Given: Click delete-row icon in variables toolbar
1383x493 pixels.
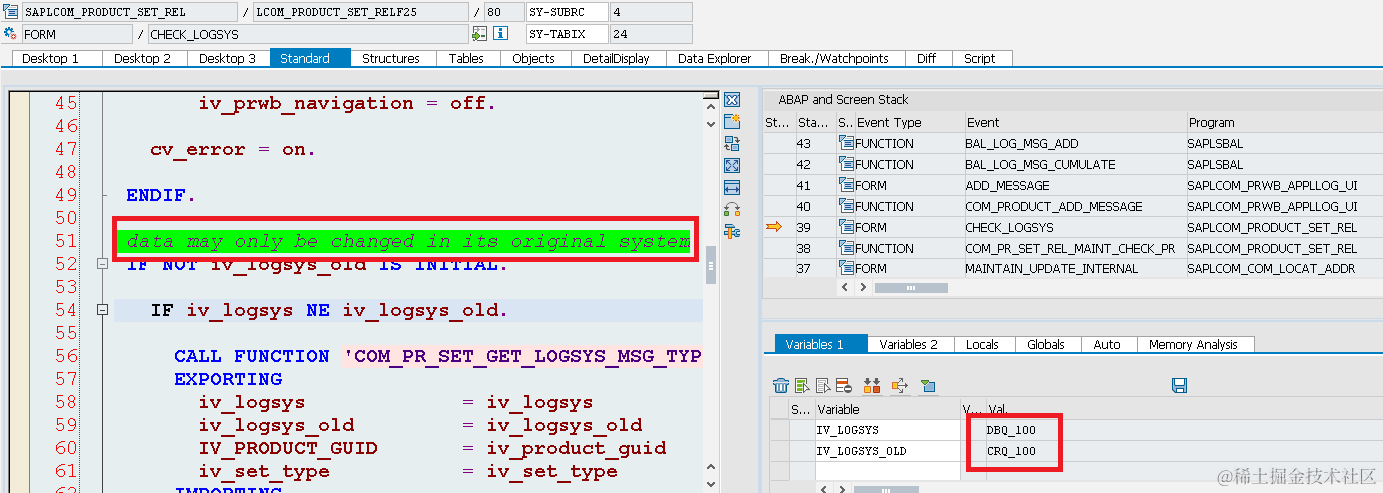Looking at the screenshot, I should (843, 385).
